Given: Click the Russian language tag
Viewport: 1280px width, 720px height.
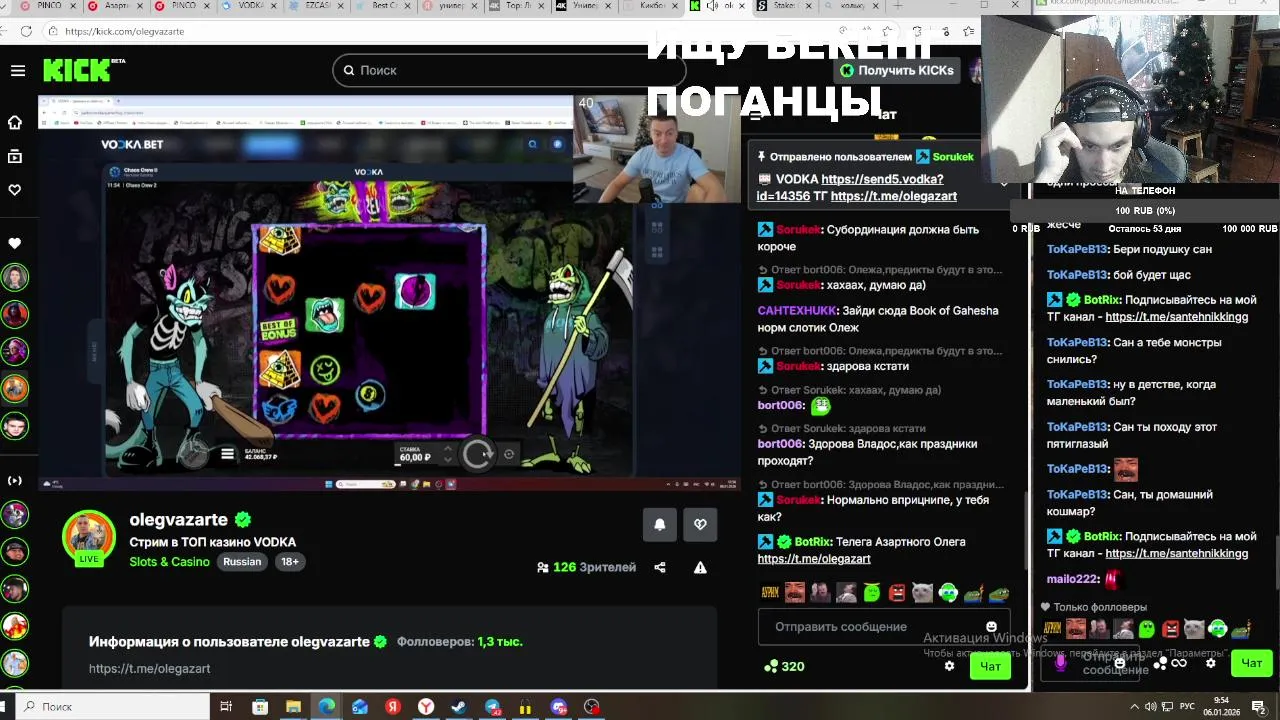Looking at the screenshot, I should (242, 562).
